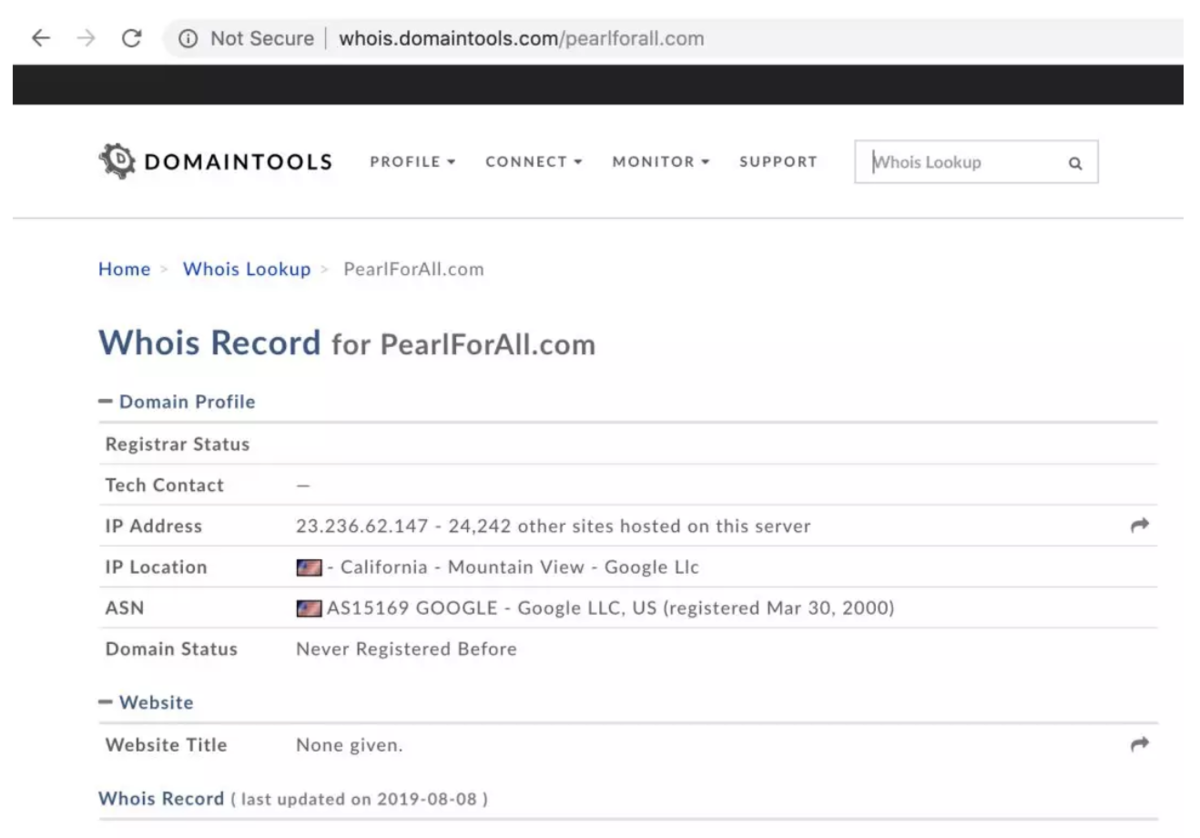Open the PROFILE dropdown menu
1200x838 pixels.
tap(413, 162)
